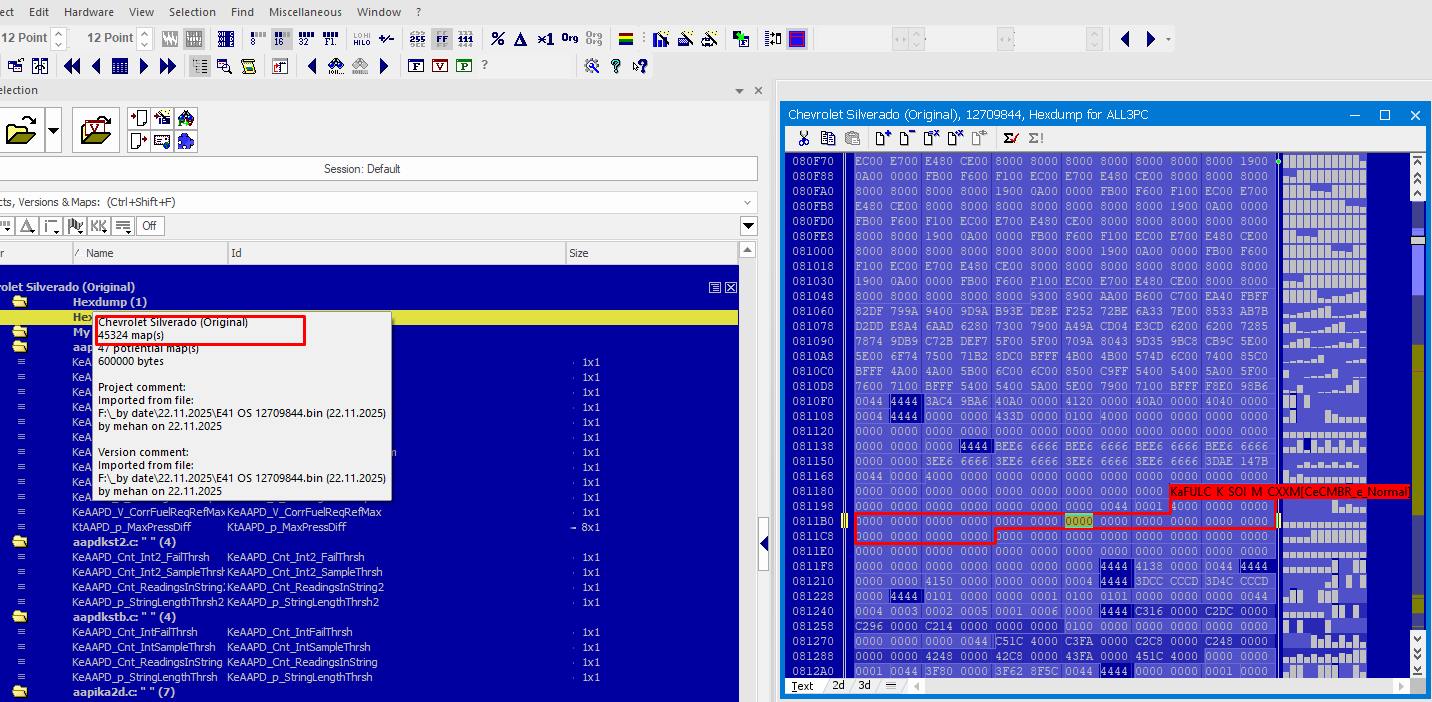1432x702 pixels.
Task: Open the delta filter dropdown button
Action: tap(28, 226)
